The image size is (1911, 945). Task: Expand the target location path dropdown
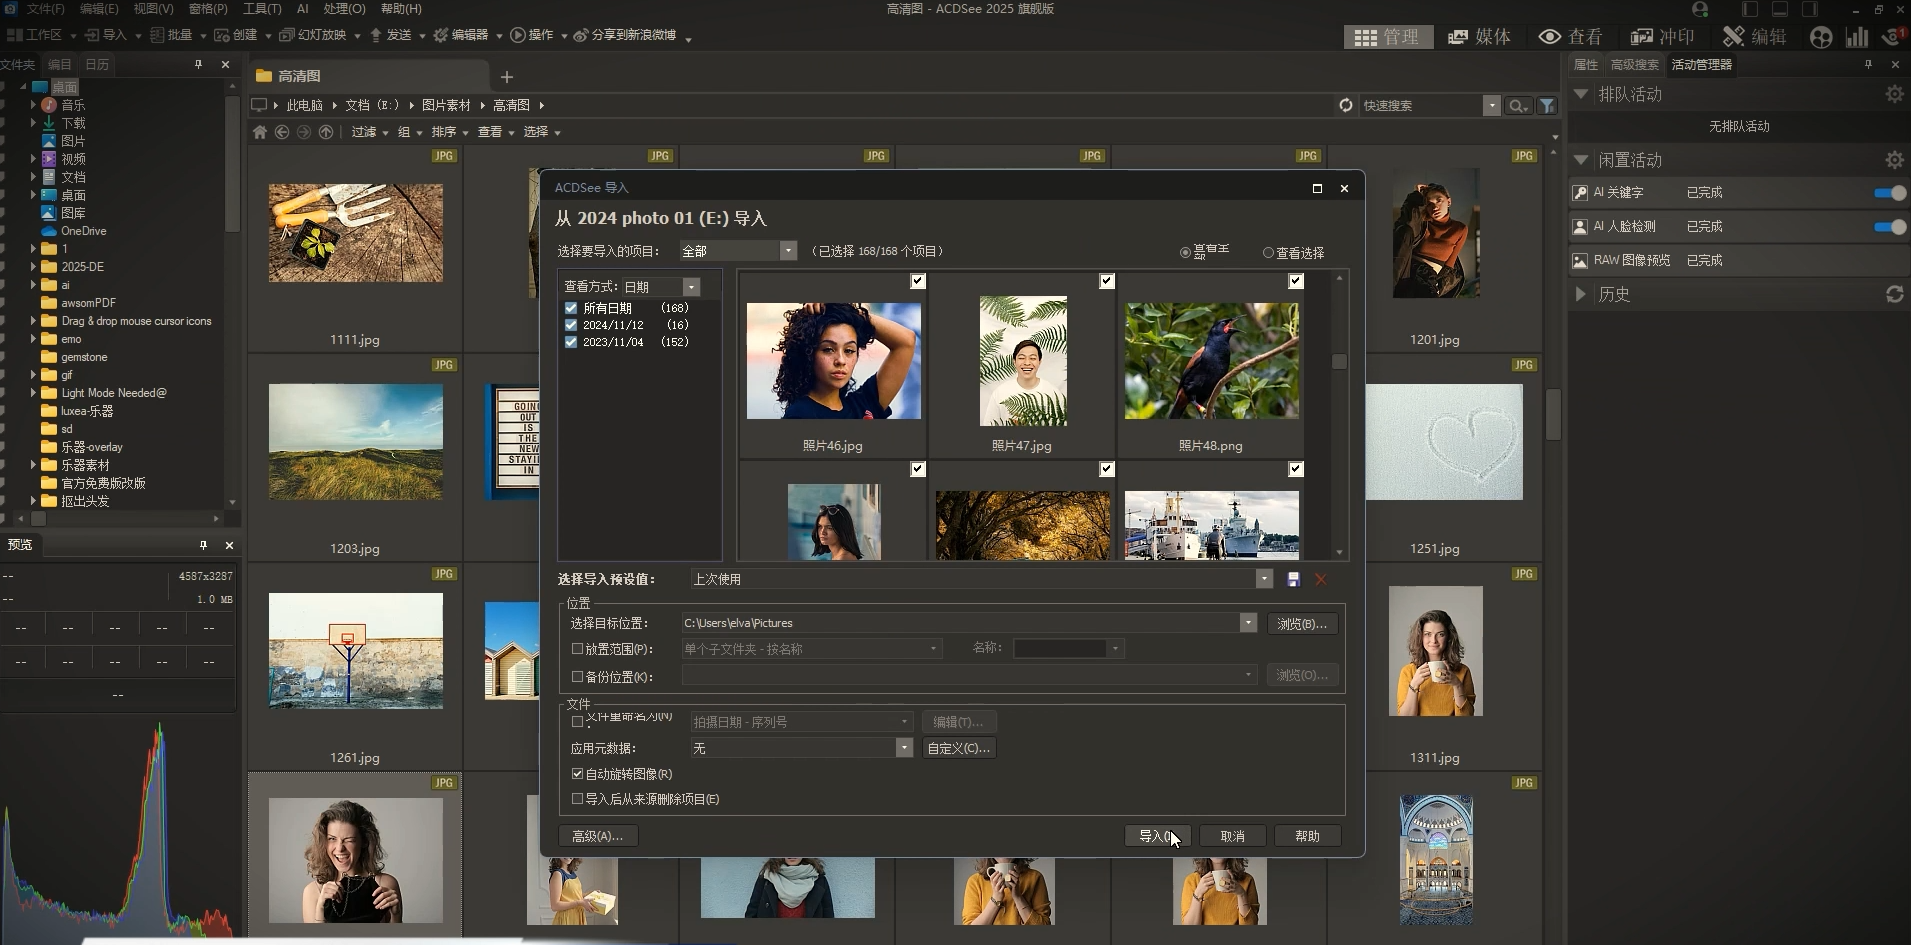[x=1248, y=623]
